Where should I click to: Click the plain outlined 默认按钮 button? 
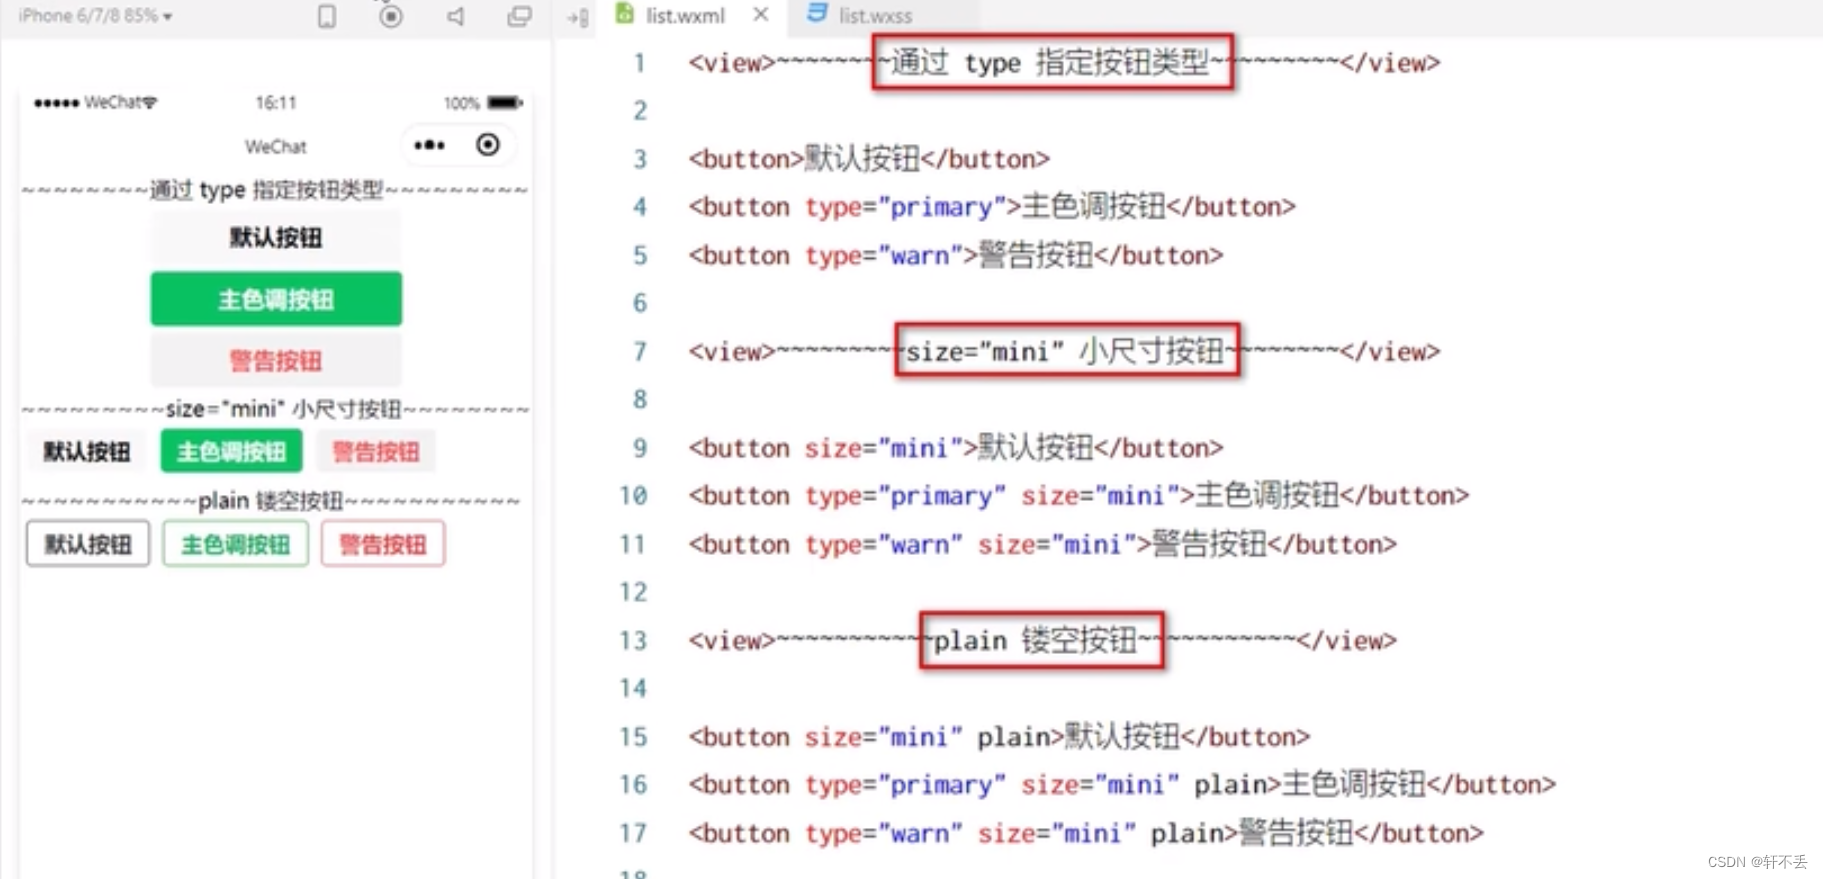(x=88, y=544)
